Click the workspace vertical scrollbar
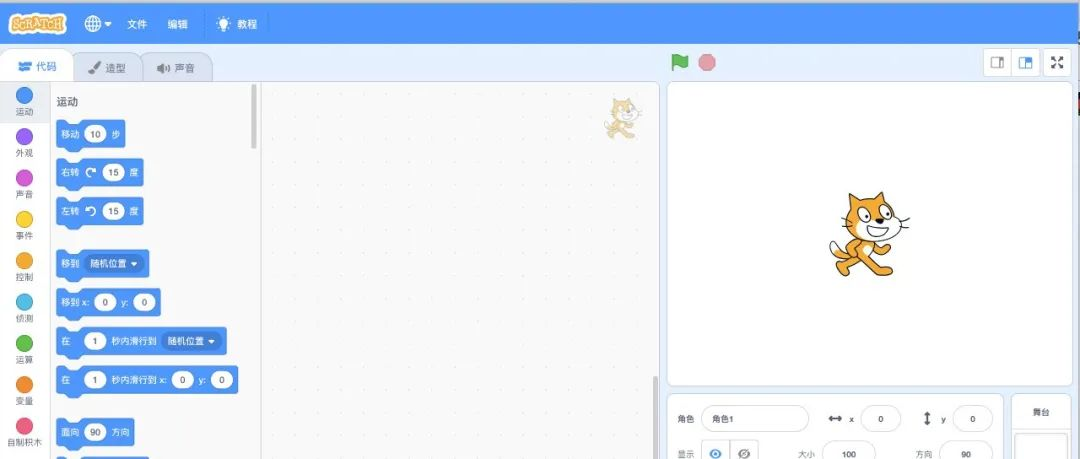Screen dimensions: 1080x459 pyautogui.click(x=655, y=417)
